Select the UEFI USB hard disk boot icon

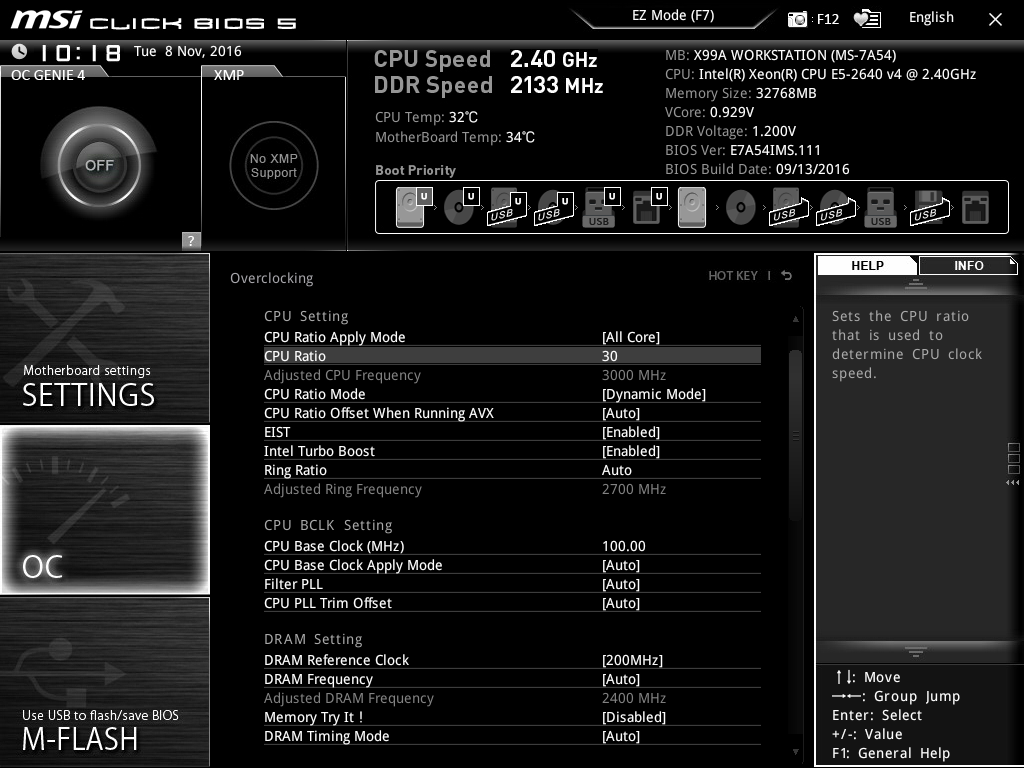pos(507,207)
